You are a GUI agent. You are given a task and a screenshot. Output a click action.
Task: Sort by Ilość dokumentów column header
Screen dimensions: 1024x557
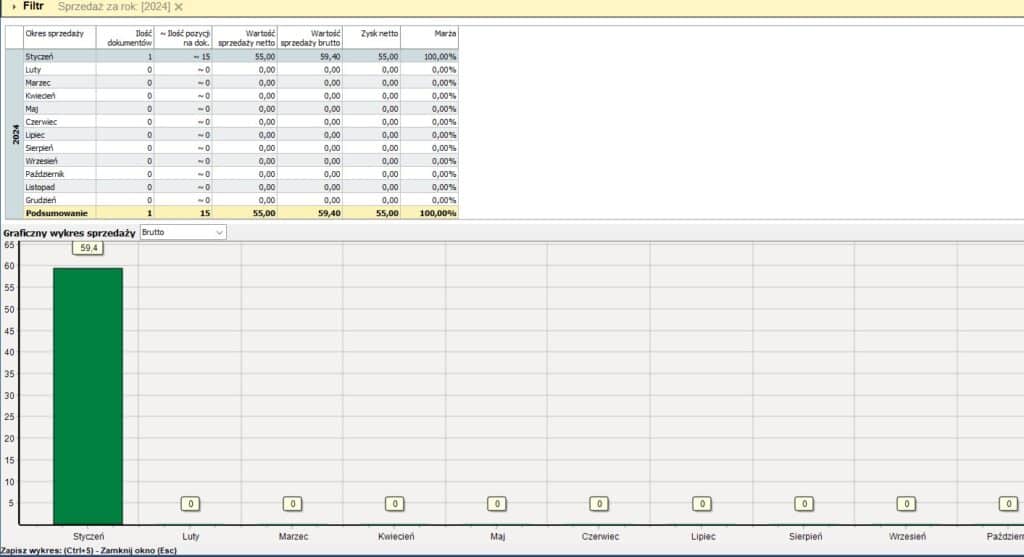point(125,38)
